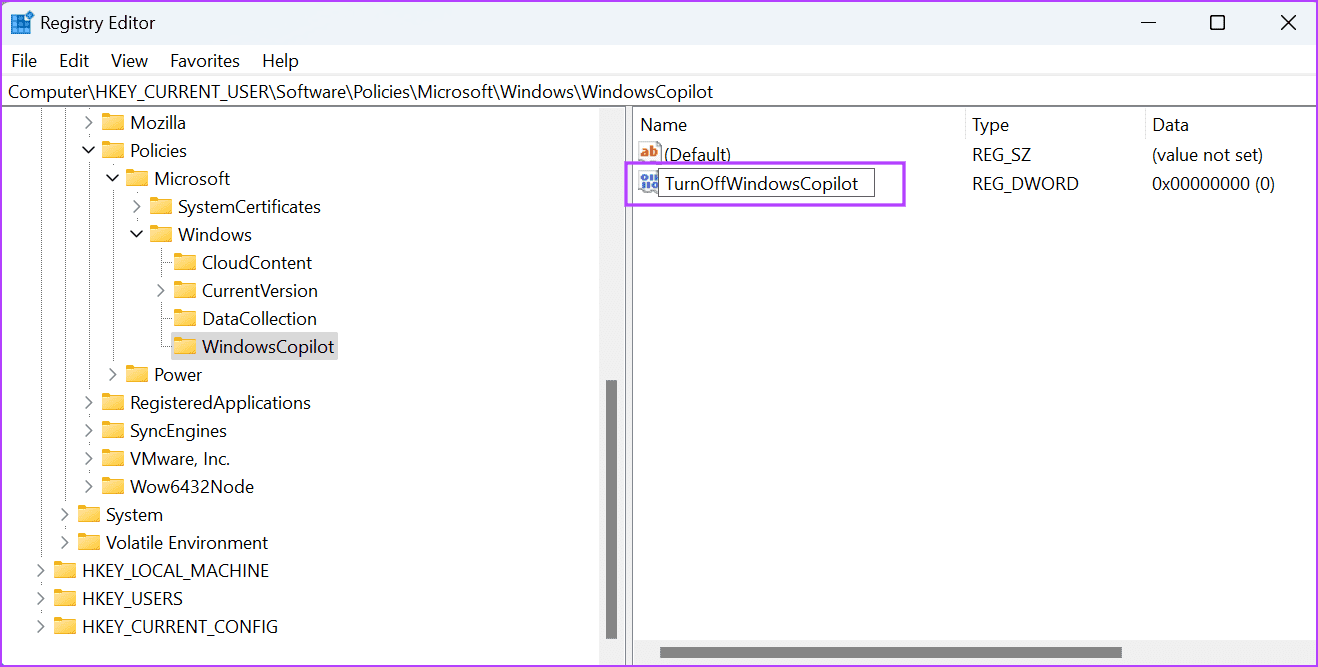Click the REG_SZ type cell

(x=1001, y=155)
